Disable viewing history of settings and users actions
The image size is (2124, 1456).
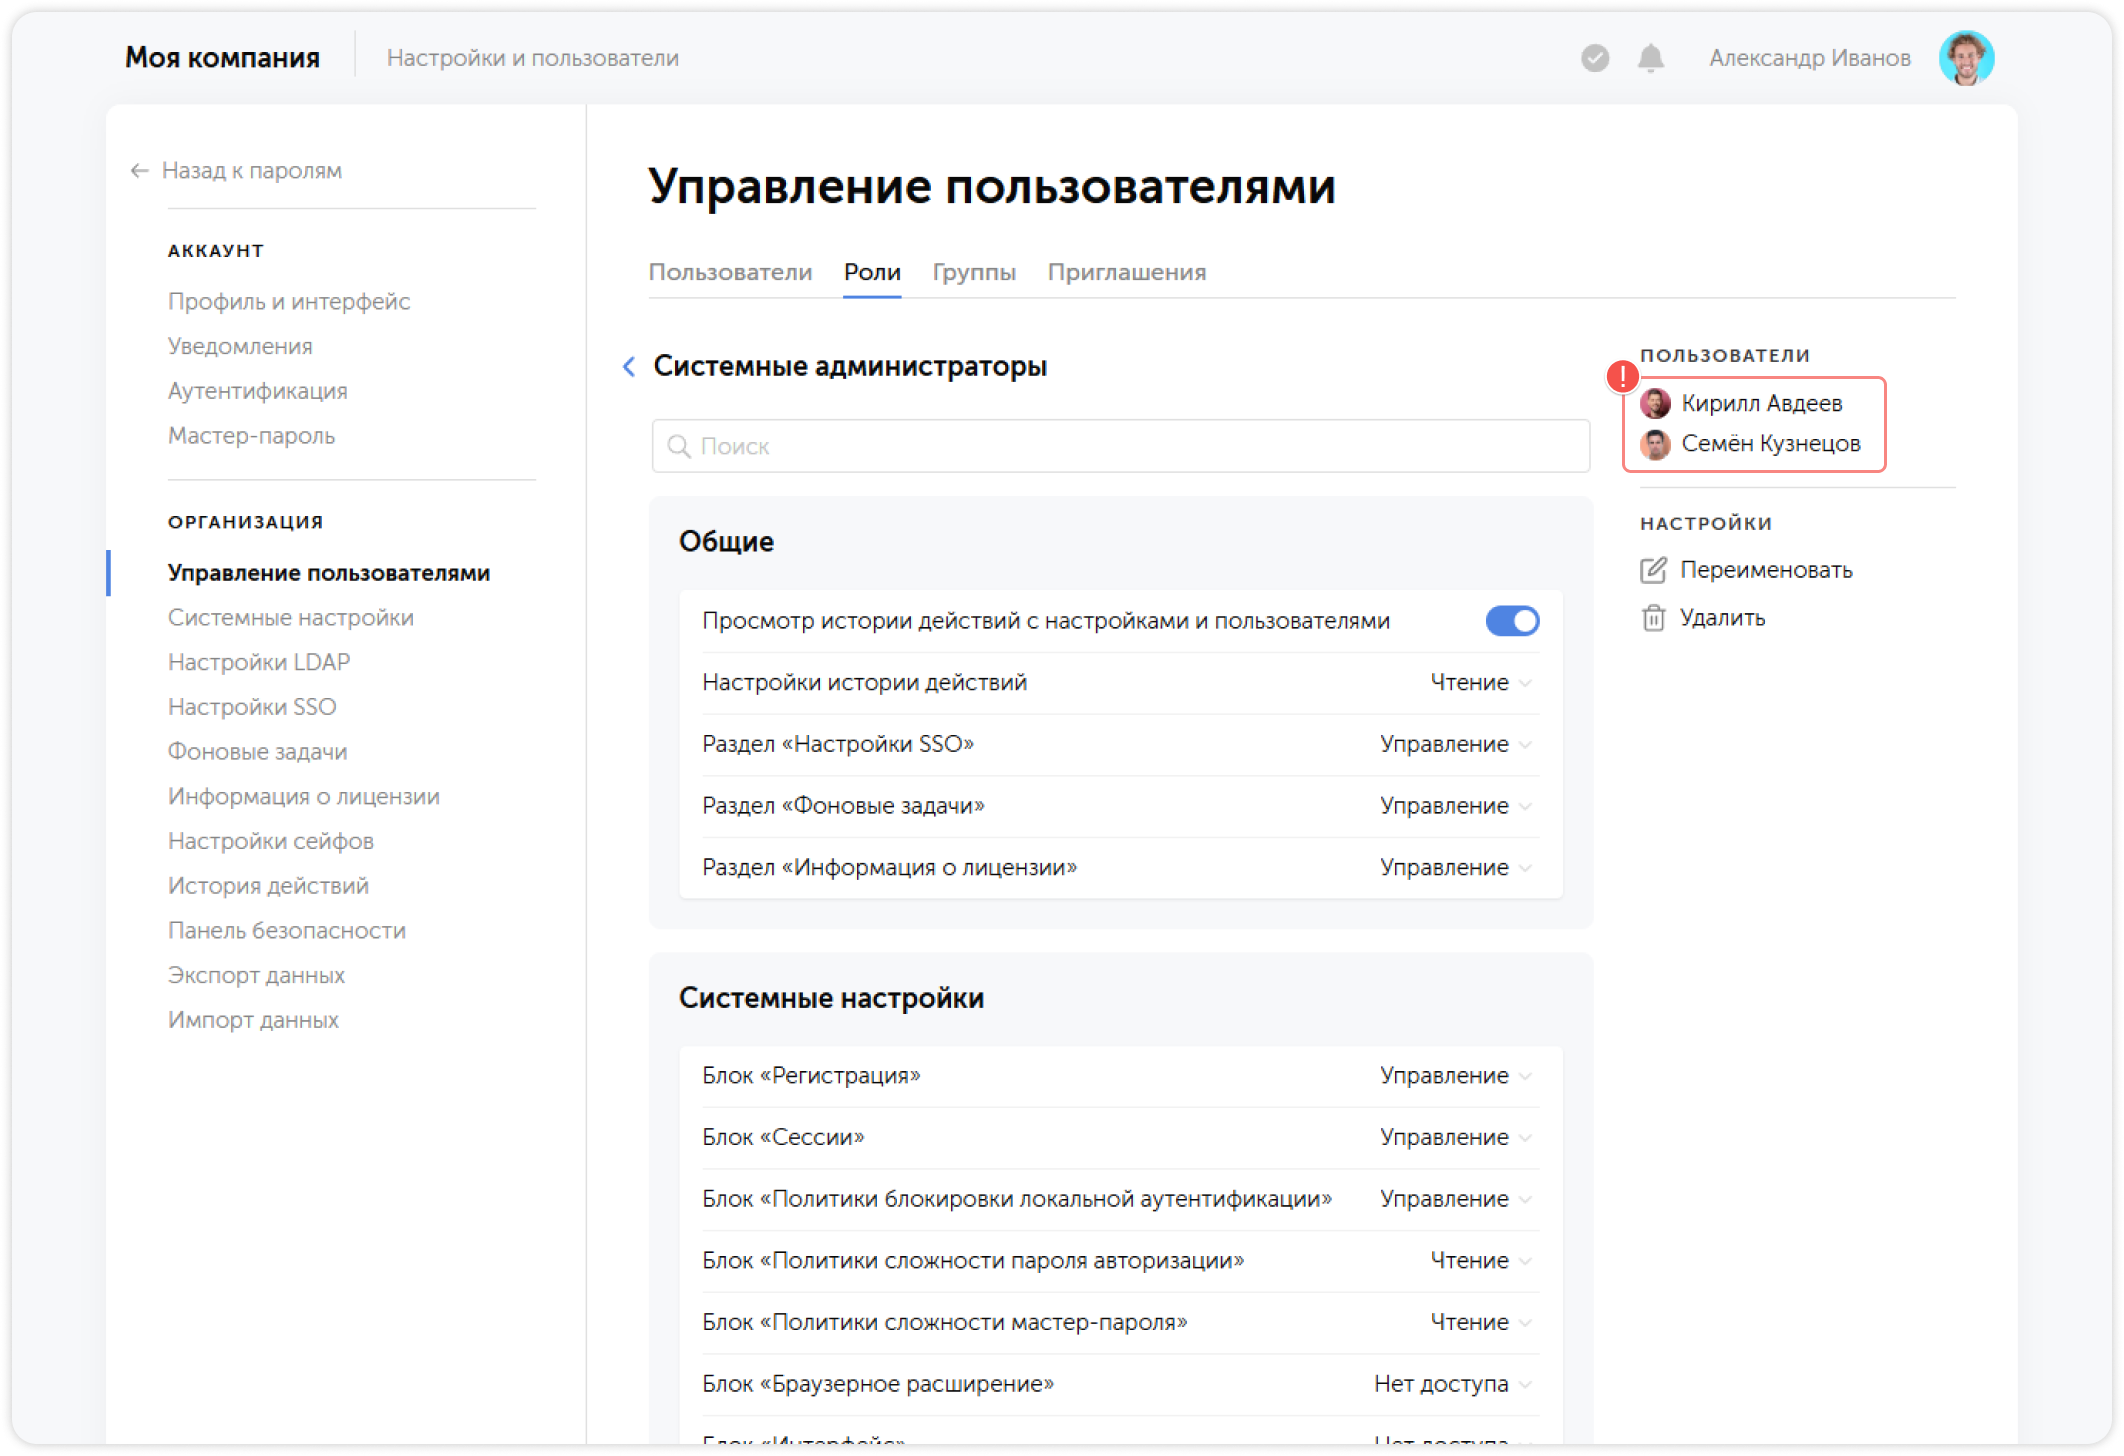pos(1513,620)
